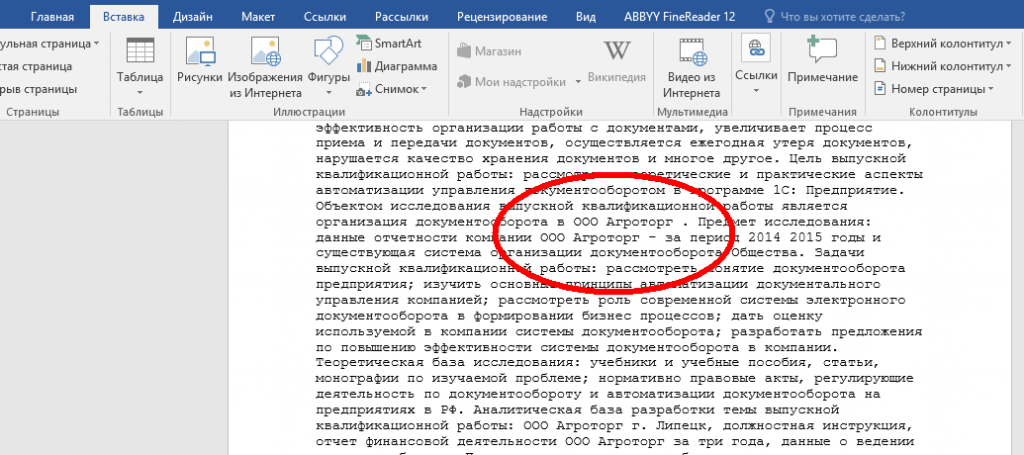
Task: Expand the Верхний колонтитул dropdown
Action: pos(1008,44)
